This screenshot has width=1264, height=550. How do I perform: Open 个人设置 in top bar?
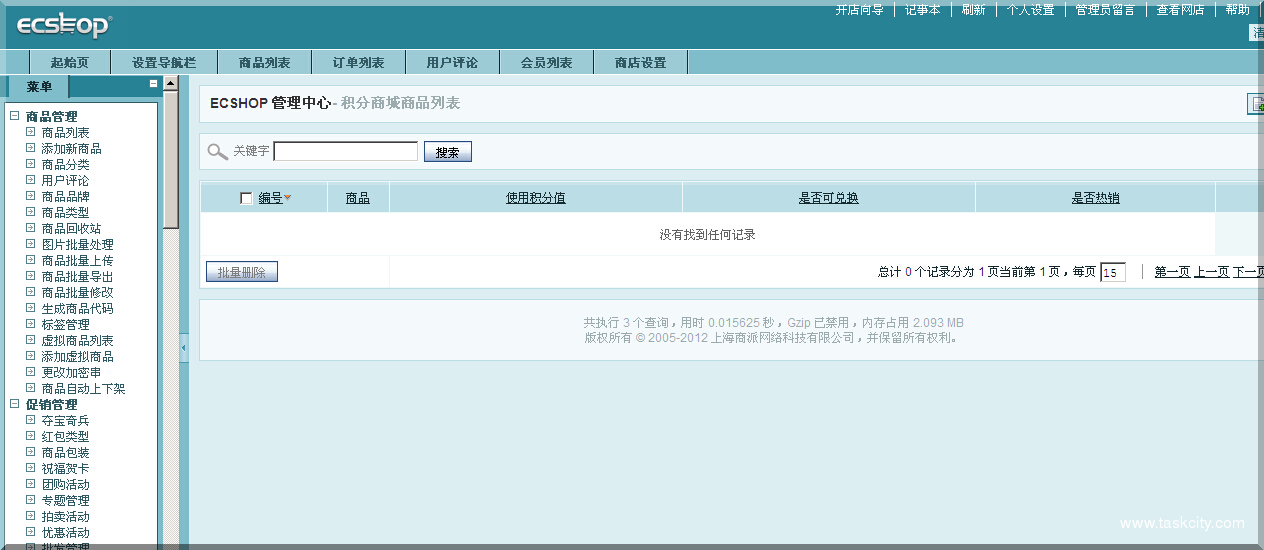[x=1030, y=10]
